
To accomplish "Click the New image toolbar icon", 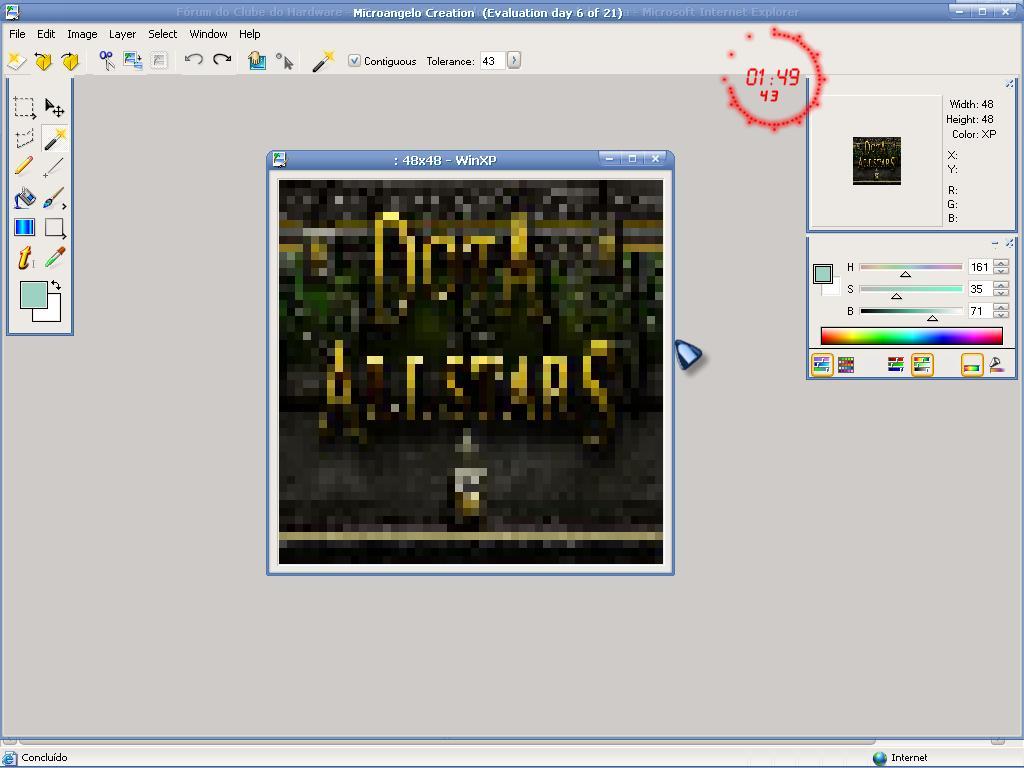I will (16, 61).
